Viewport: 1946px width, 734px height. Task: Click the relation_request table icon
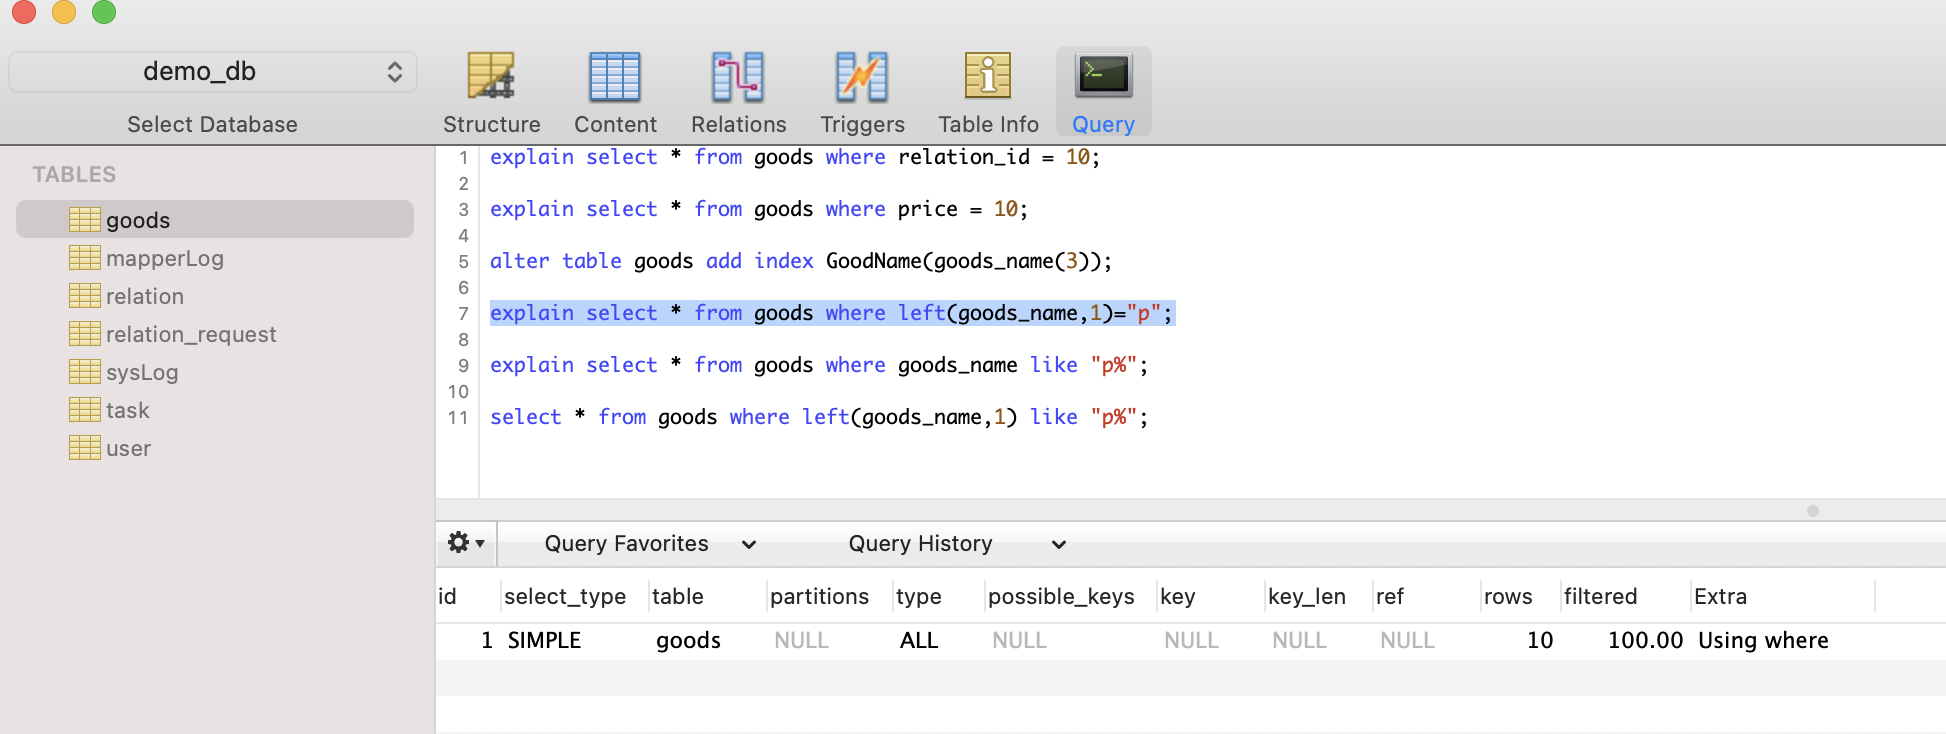click(85, 334)
